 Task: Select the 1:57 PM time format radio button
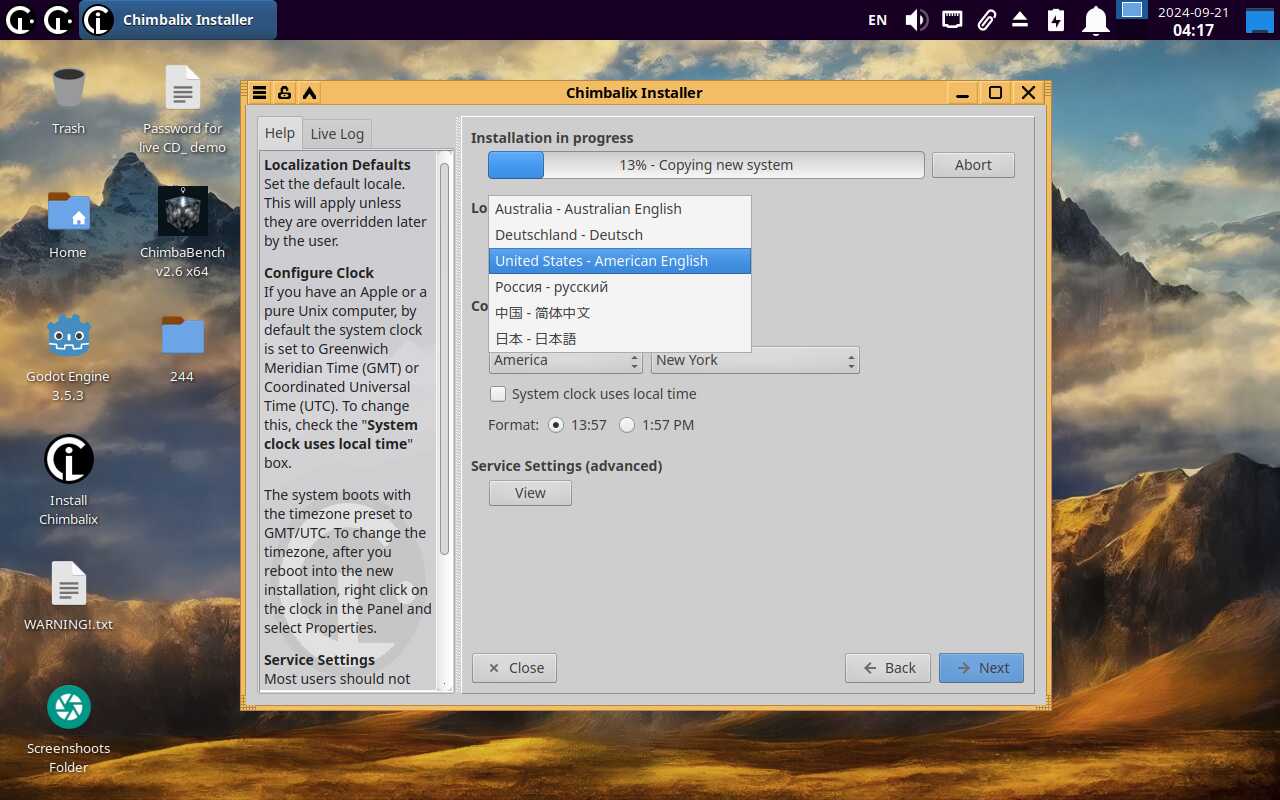627,425
